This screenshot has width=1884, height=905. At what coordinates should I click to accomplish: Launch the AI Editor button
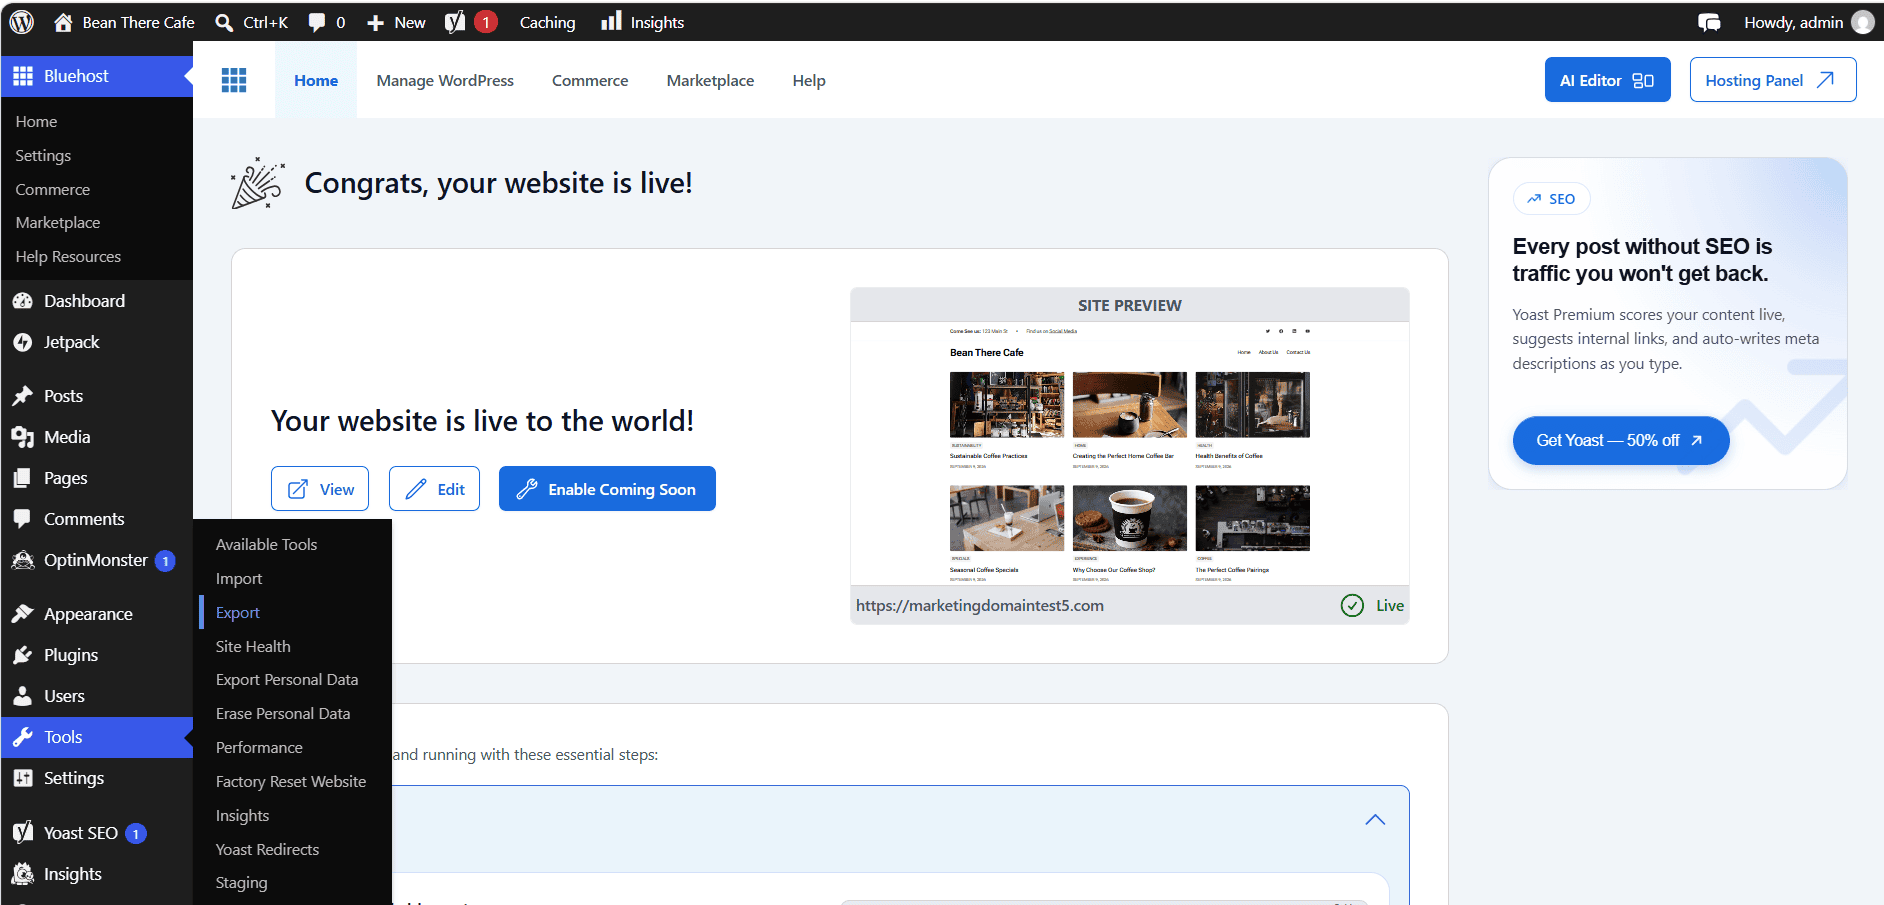click(x=1607, y=80)
